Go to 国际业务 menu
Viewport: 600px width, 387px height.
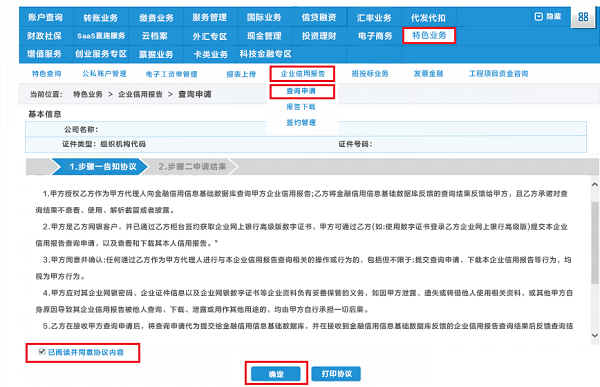click(264, 18)
